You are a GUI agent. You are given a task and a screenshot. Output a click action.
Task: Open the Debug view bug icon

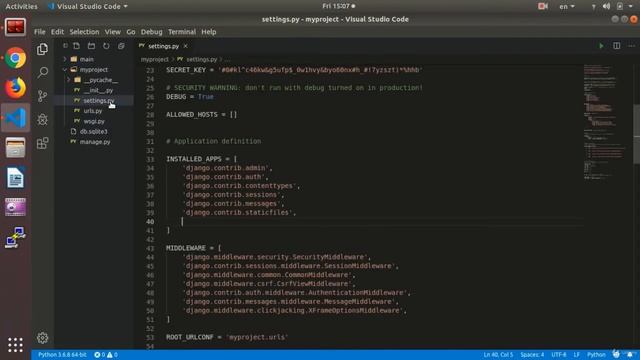[x=42, y=119]
